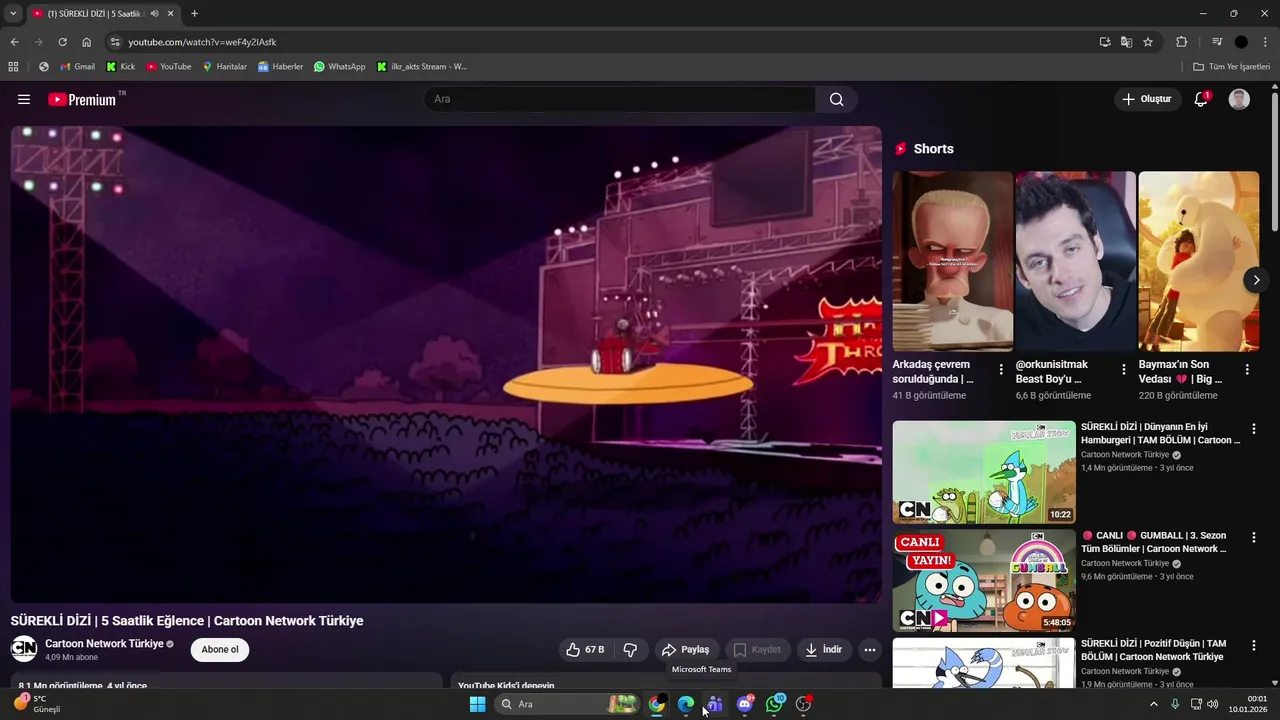Bookmark this tab with star icon
This screenshot has height=720, width=1280.
1148,42
